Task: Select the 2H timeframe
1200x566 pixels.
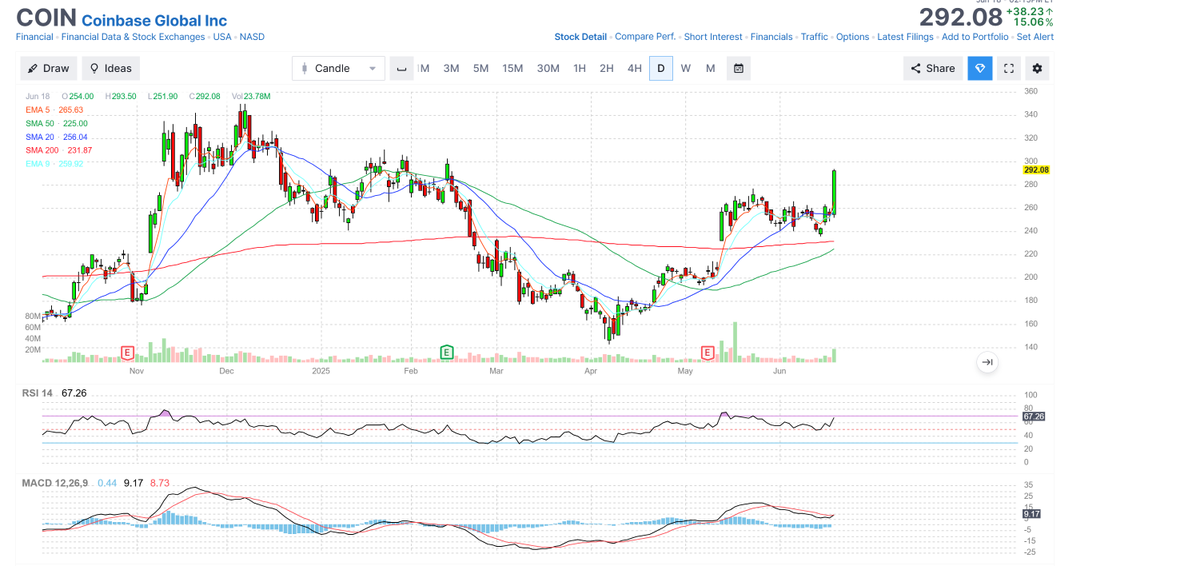Action: [x=607, y=68]
